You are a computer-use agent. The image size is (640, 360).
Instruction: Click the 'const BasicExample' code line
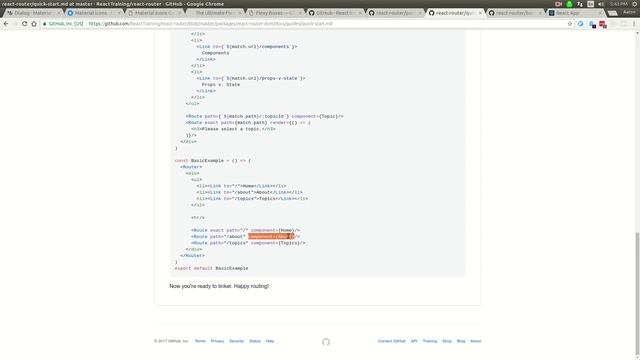213,160
